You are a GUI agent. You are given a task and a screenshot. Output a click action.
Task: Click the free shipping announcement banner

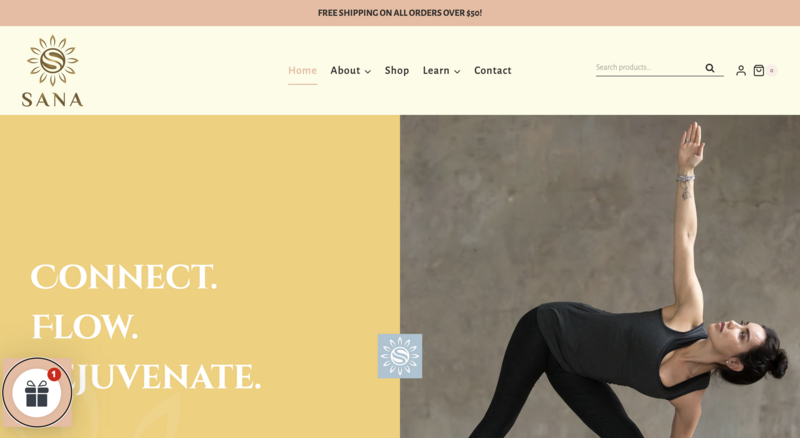pyautogui.click(x=400, y=13)
